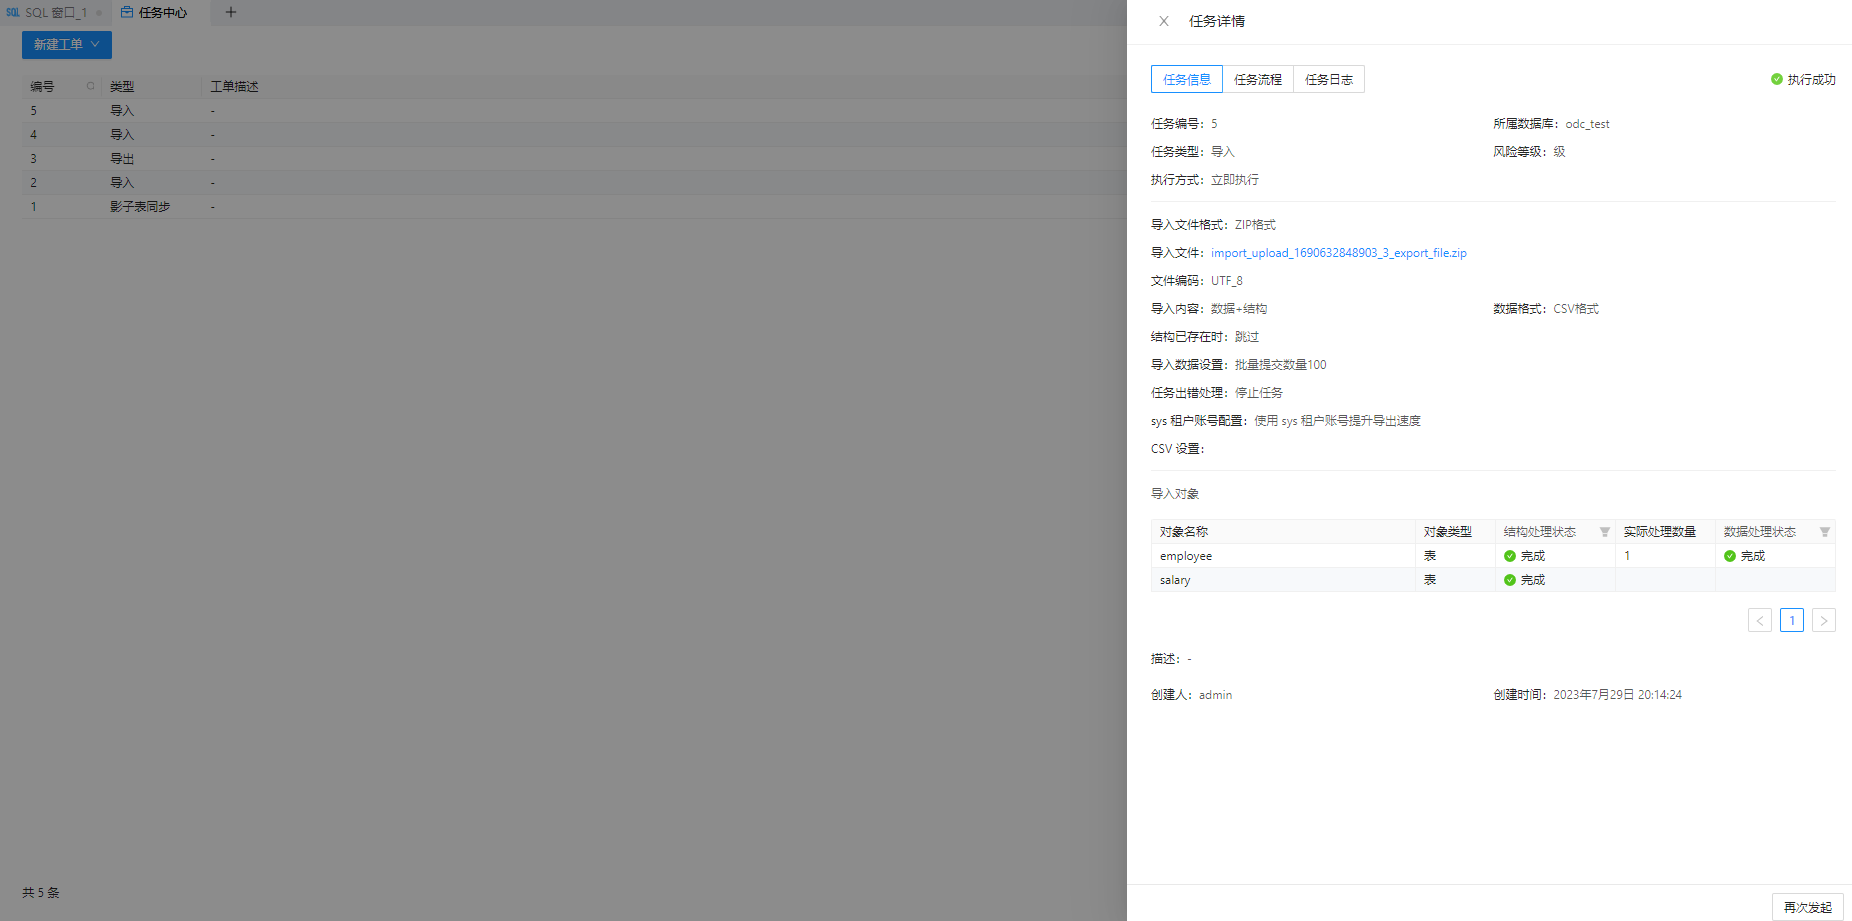Click the SQL 窗口_1 tab icon
This screenshot has height=921, width=1852.
point(13,12)
